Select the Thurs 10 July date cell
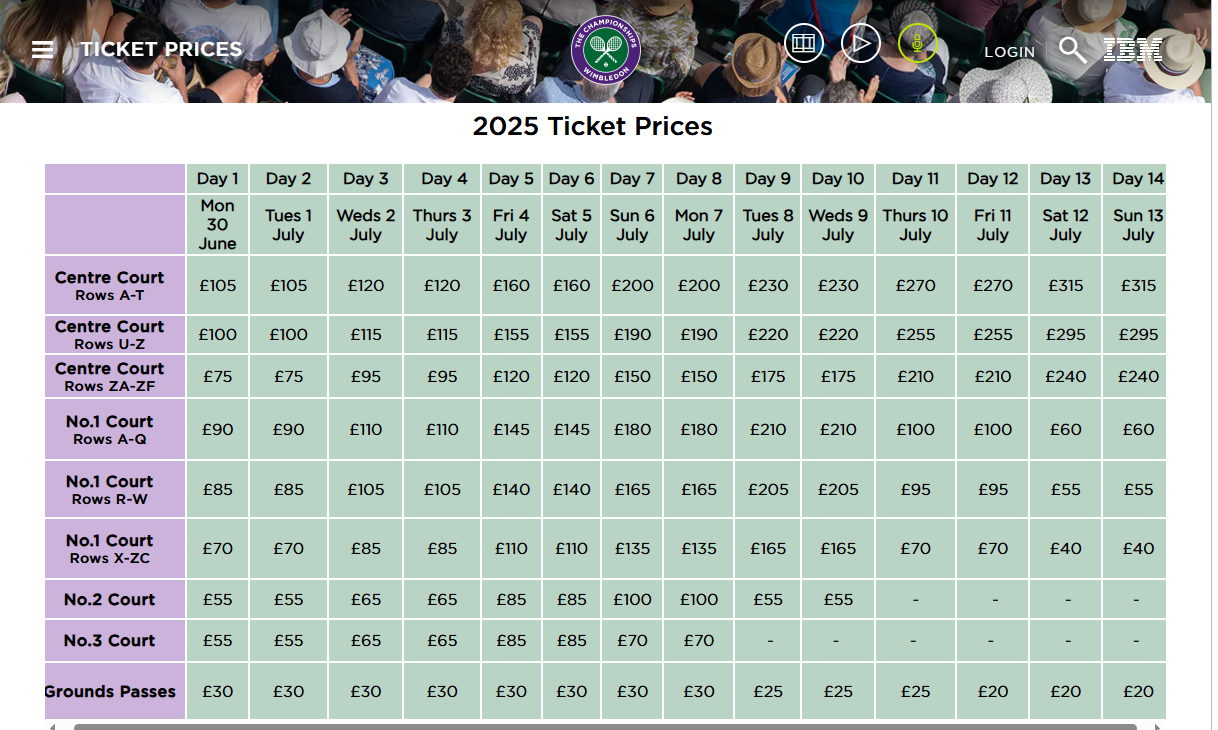1218x730 pixels. 915,225
